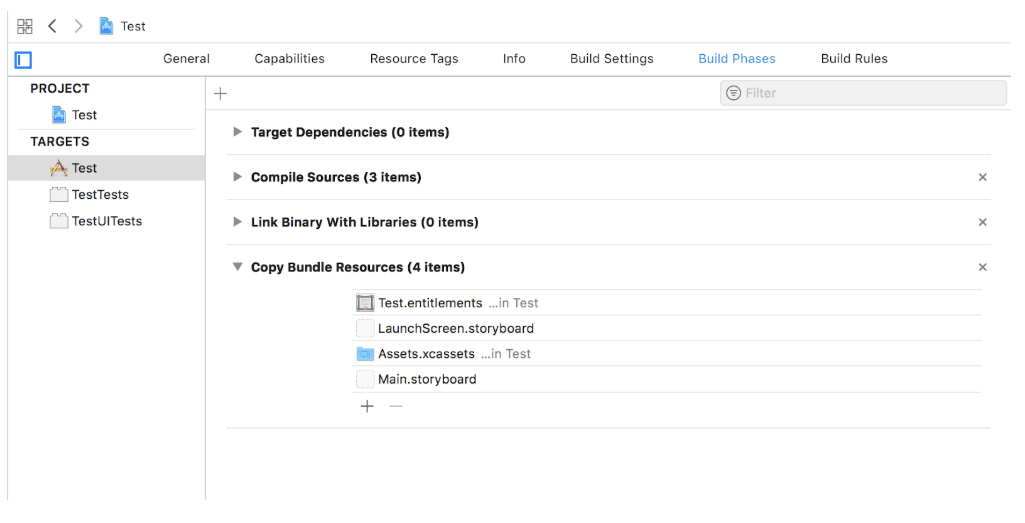Go forward with the right chevron
The height and width of the screenshot is (523, 1025).
click(78, 26)
